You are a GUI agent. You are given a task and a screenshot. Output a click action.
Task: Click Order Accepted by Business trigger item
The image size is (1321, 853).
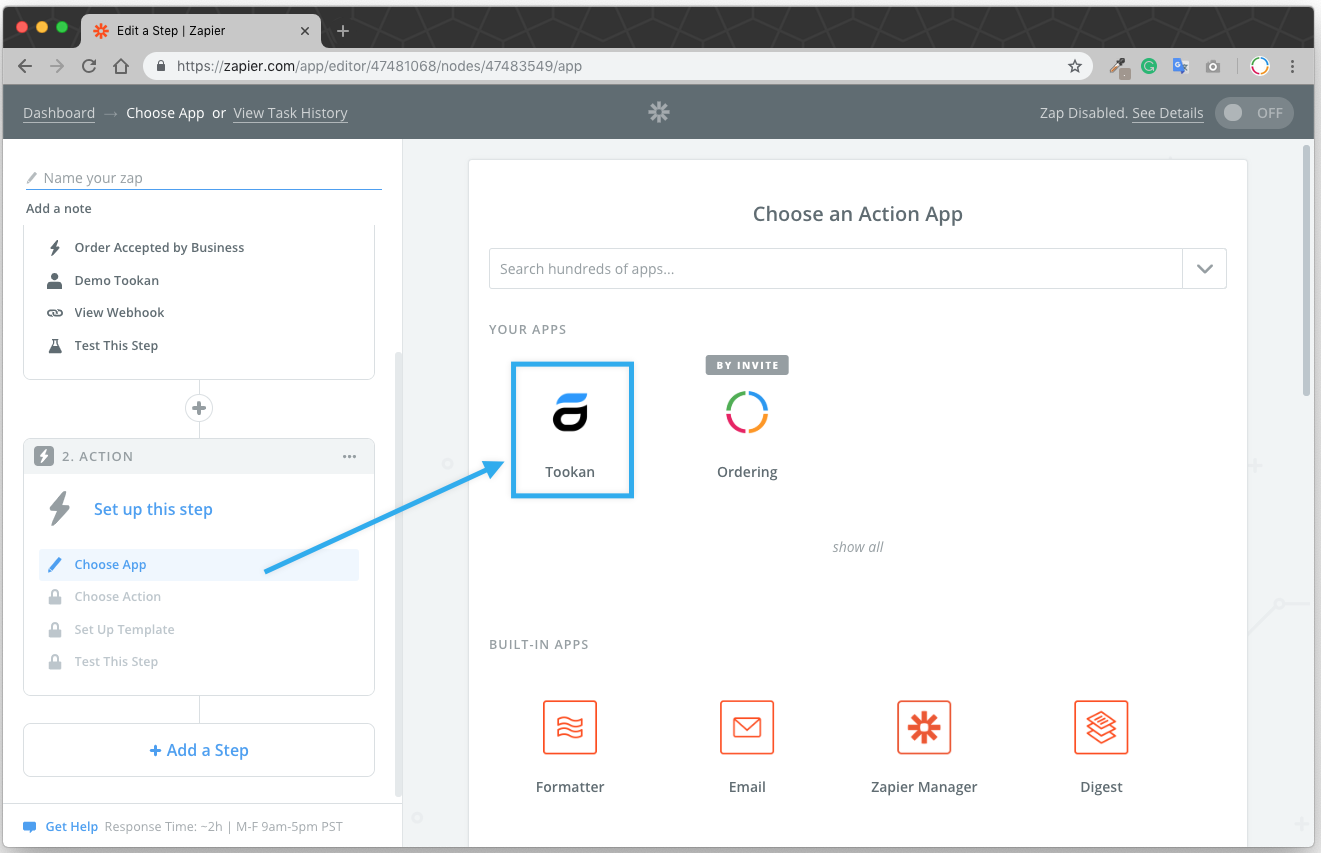click(159, 248)
